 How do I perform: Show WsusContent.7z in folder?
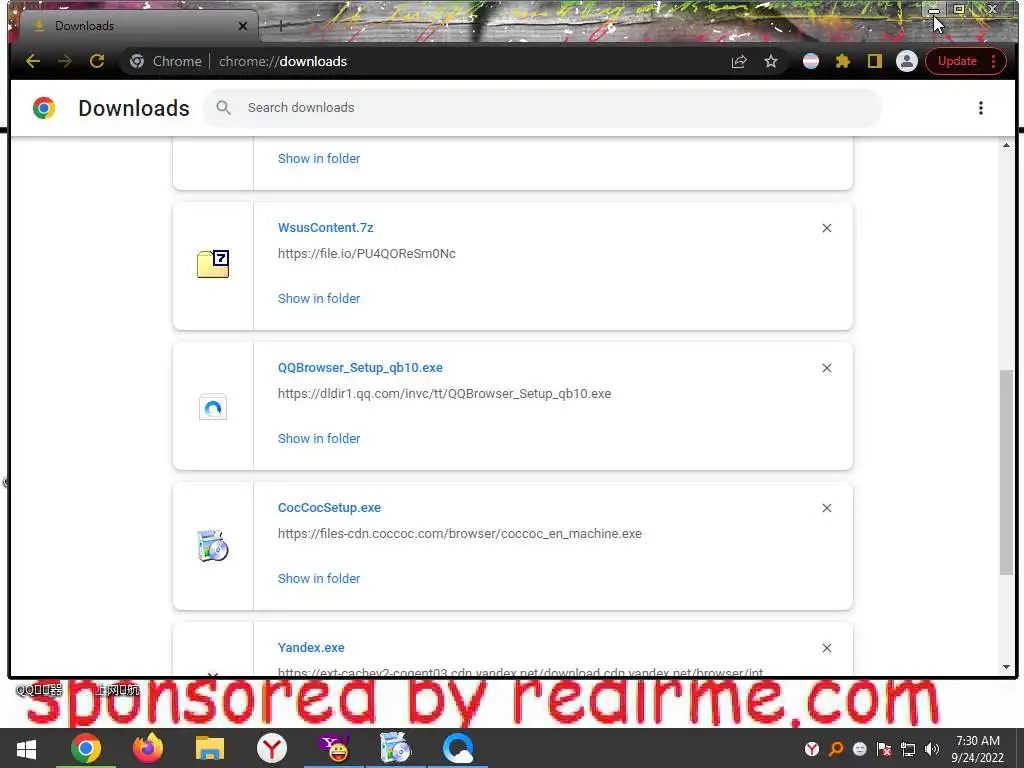click(319, 298)
